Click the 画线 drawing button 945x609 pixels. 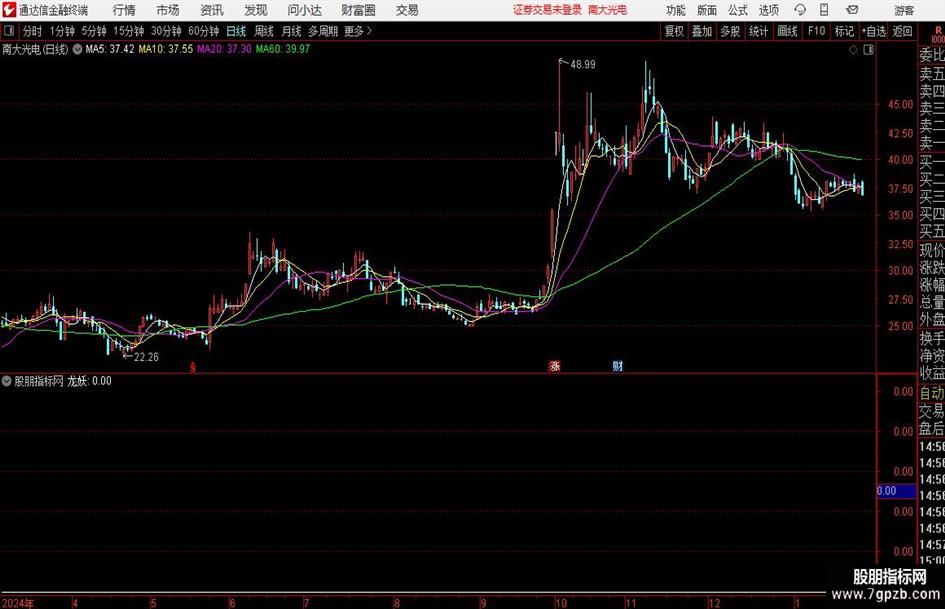(x=787, y=31)
